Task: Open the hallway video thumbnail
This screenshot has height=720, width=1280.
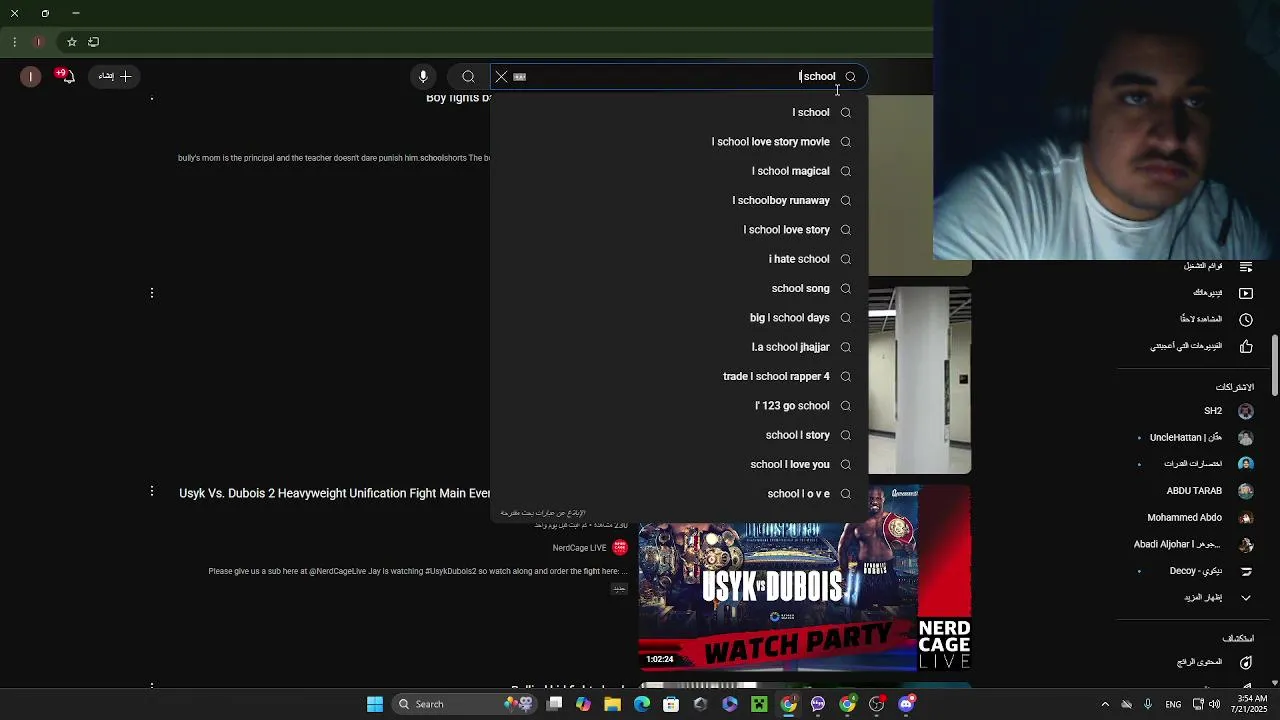Action: pos(919,380)
